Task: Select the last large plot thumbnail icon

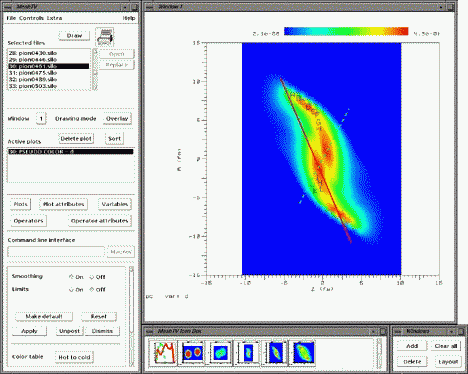Action: (303, 352)
